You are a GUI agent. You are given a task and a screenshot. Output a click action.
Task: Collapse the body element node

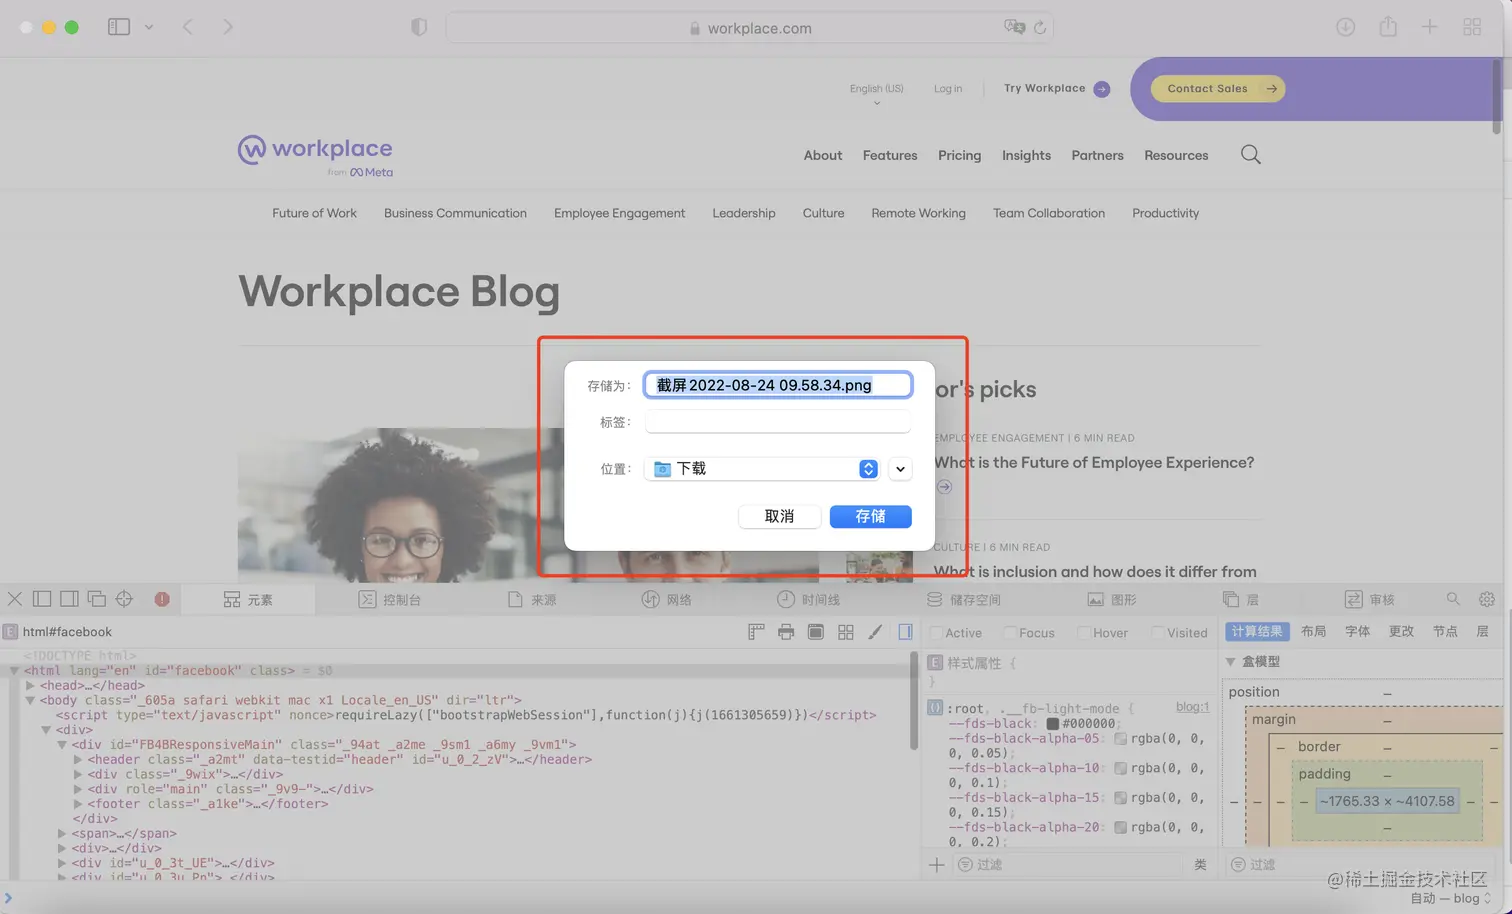click(x=30, y=700)
